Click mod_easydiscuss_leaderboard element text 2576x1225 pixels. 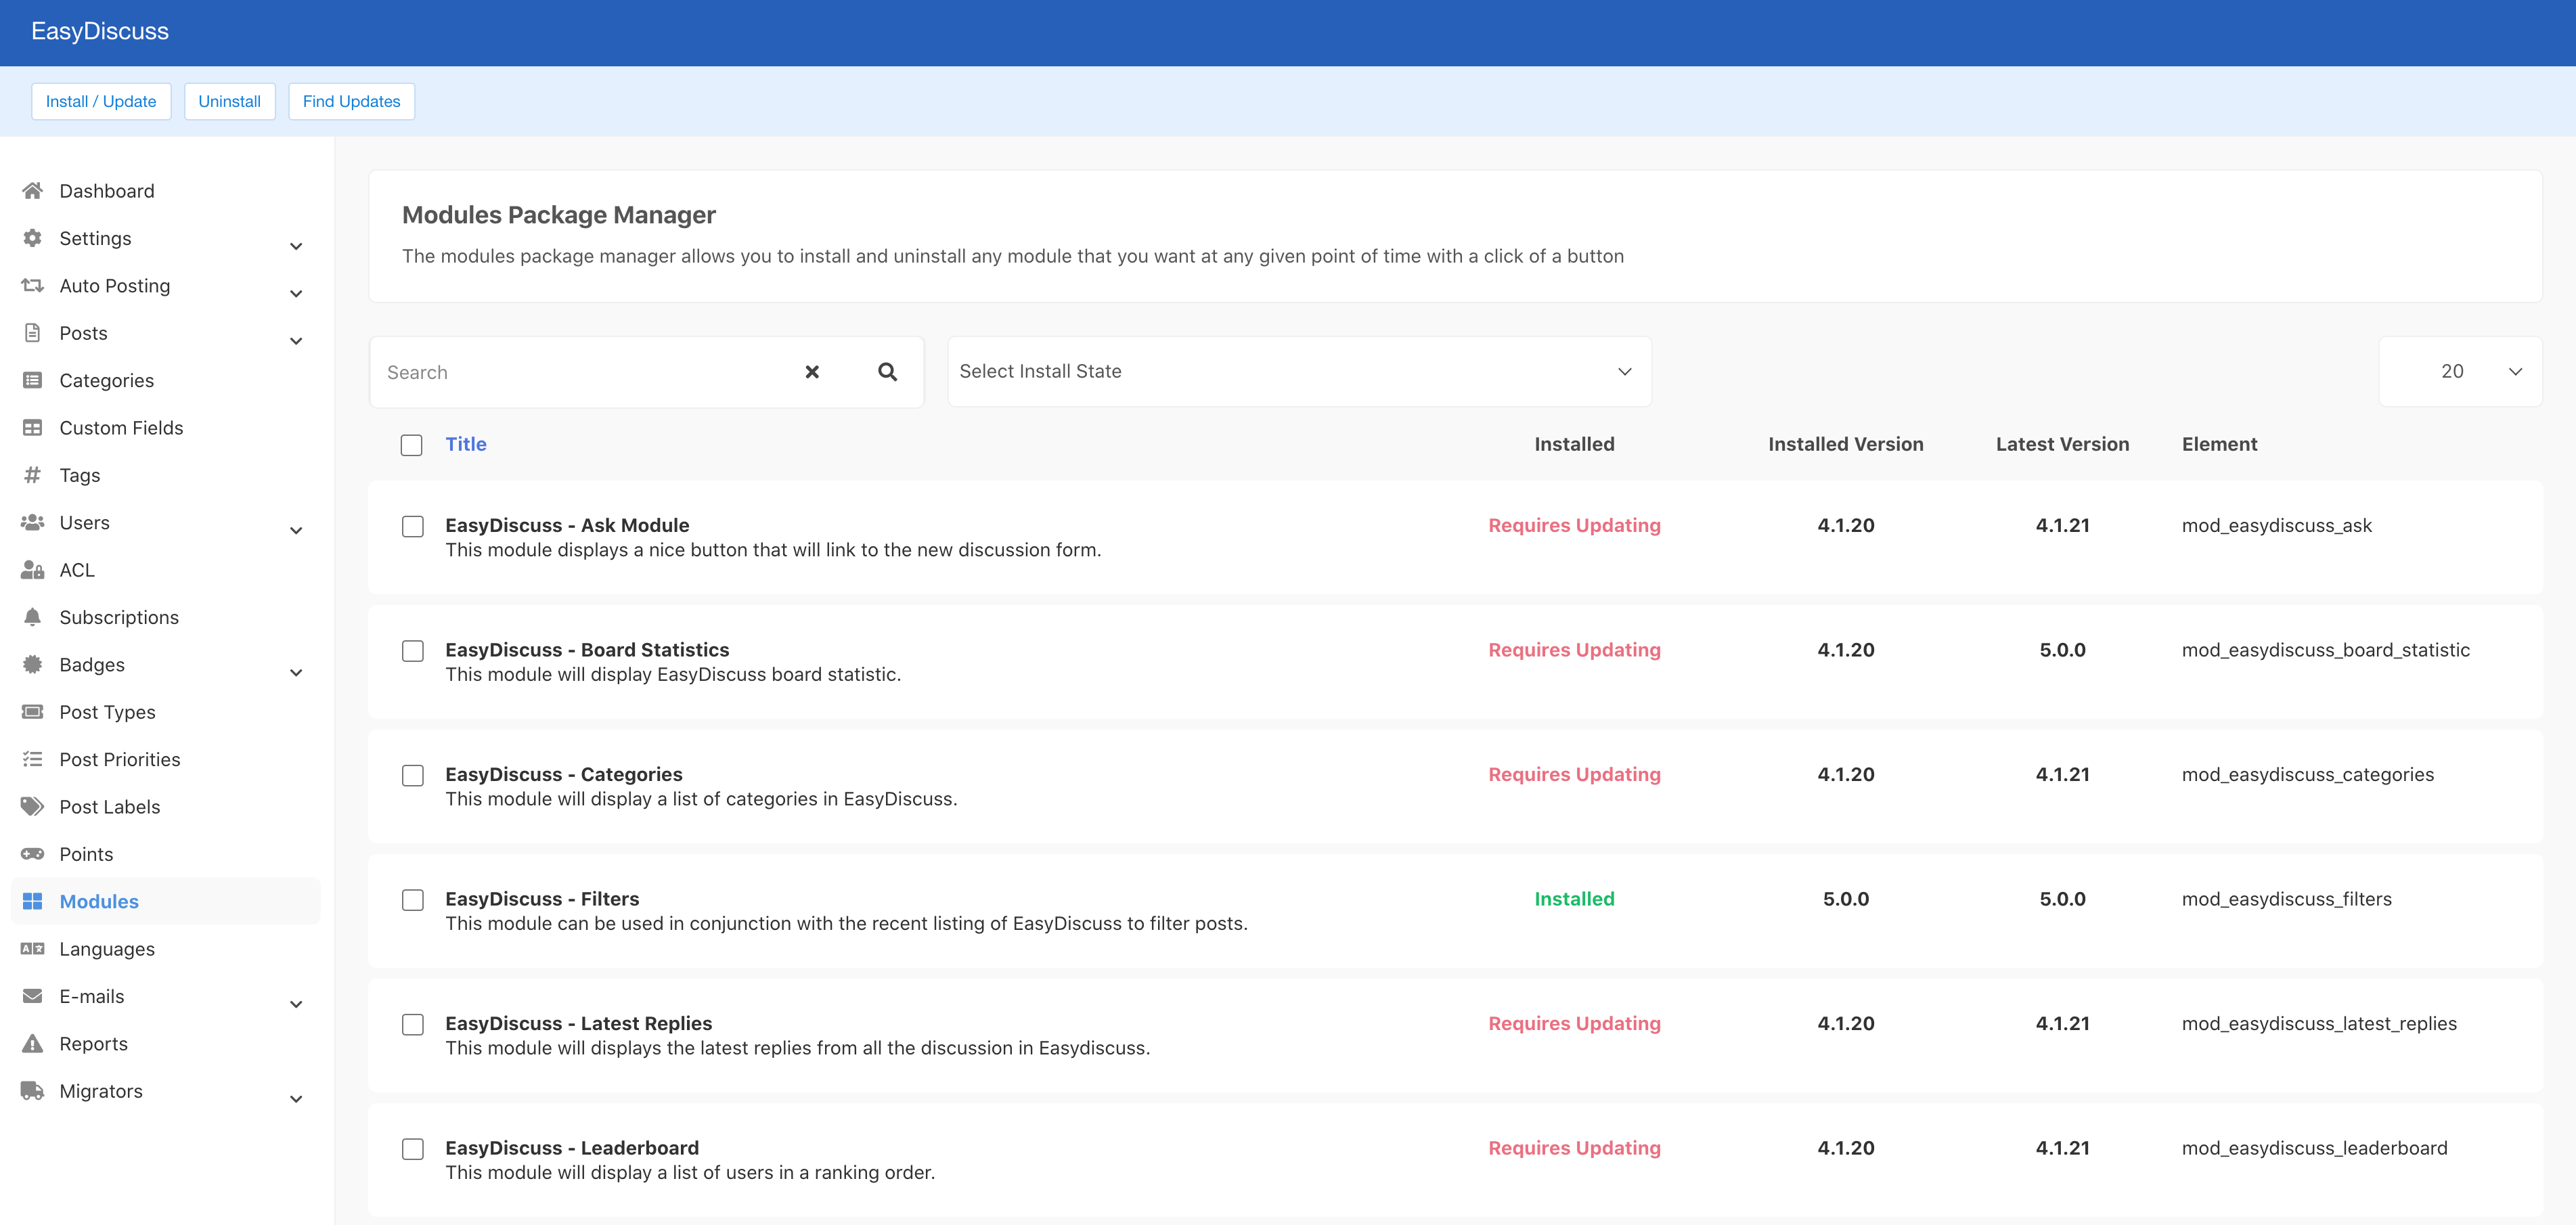[x=2314, y=1148]
